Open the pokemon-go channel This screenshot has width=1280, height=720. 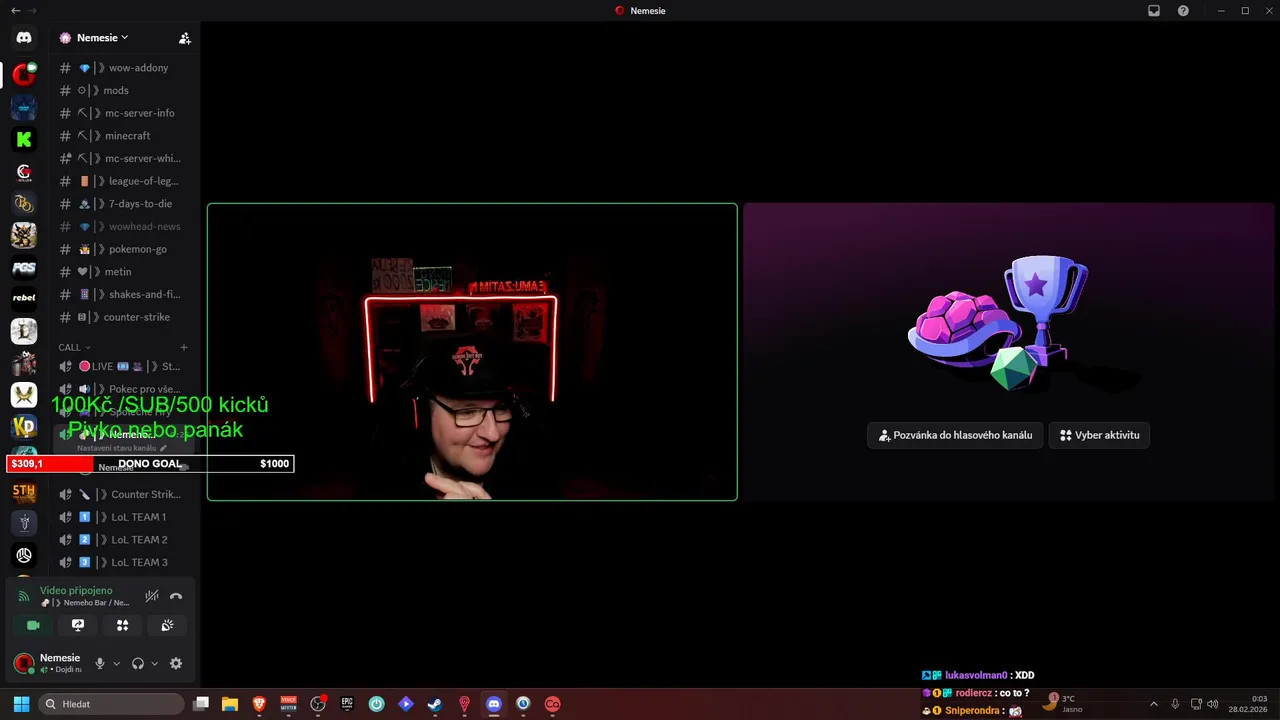124,249
